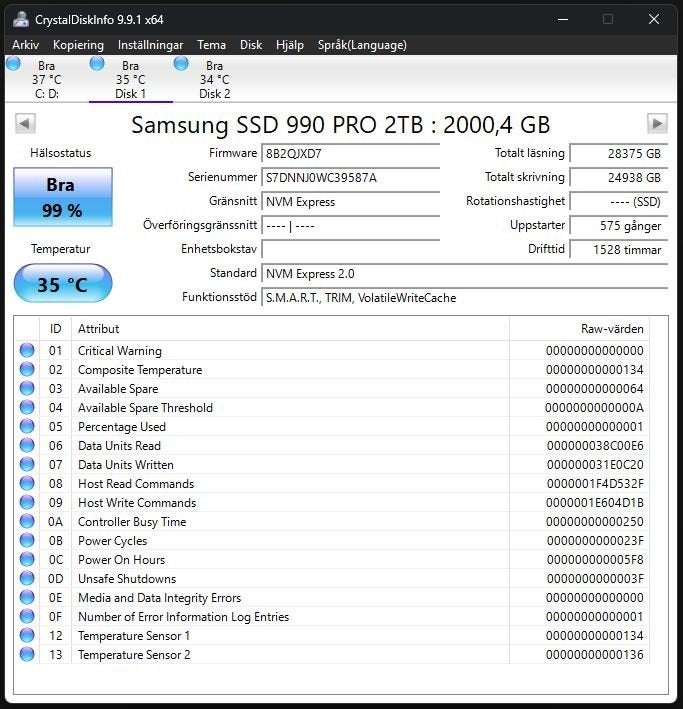Click the status orb for Temperature Sensor 2
683x709 pixels.
(27, 654)
